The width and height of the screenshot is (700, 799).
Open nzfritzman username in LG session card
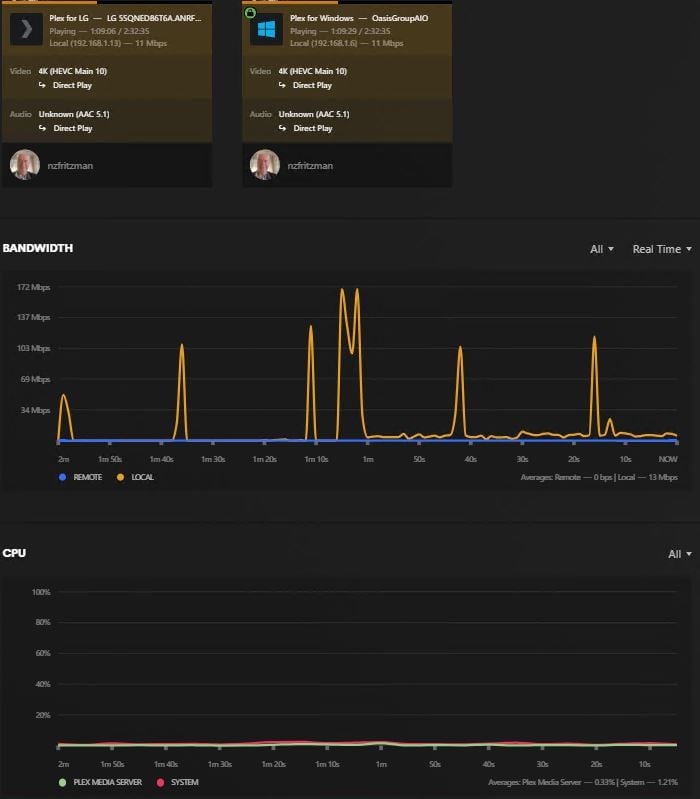click(x=70, y=166)
